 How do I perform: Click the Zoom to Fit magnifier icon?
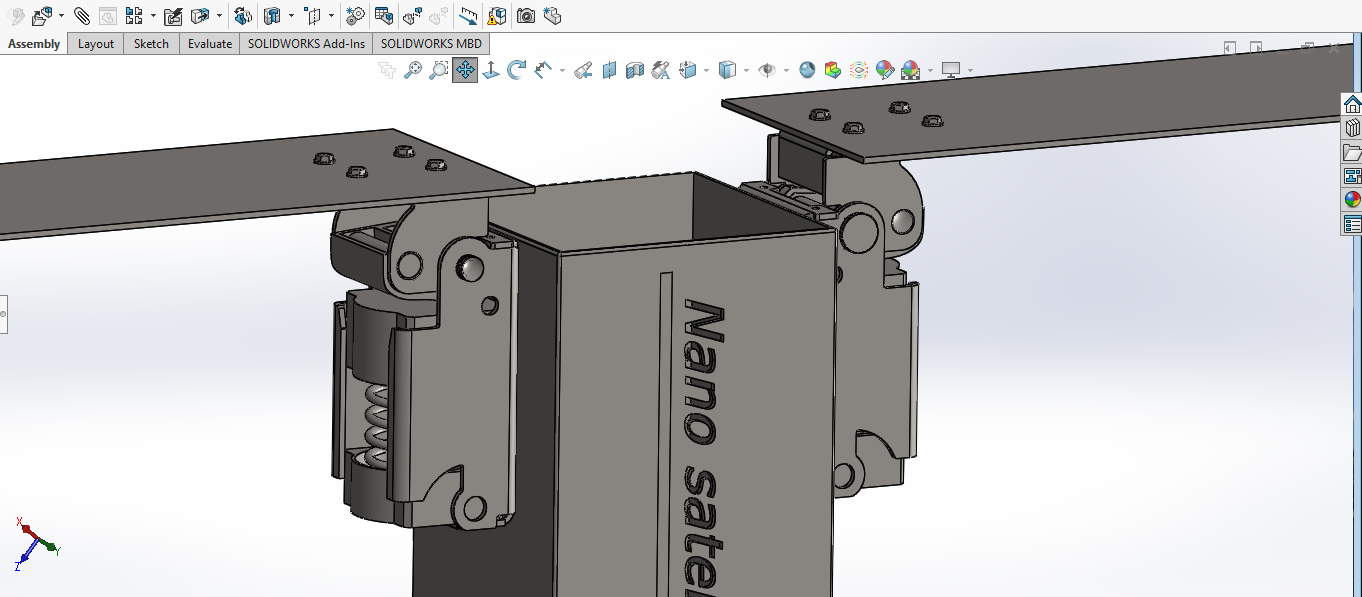click(x=412, y=70)
